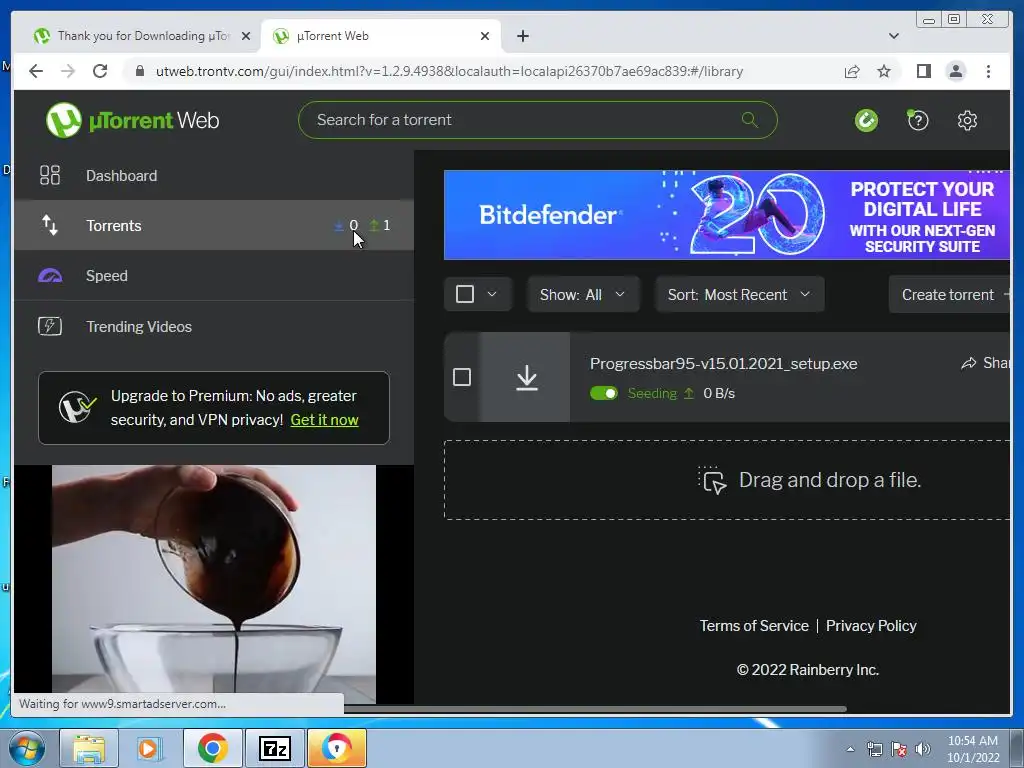Click the Torrents up-down arrows icon
The height and width of the screenshot is (768, 1024).
coord(50,225)
